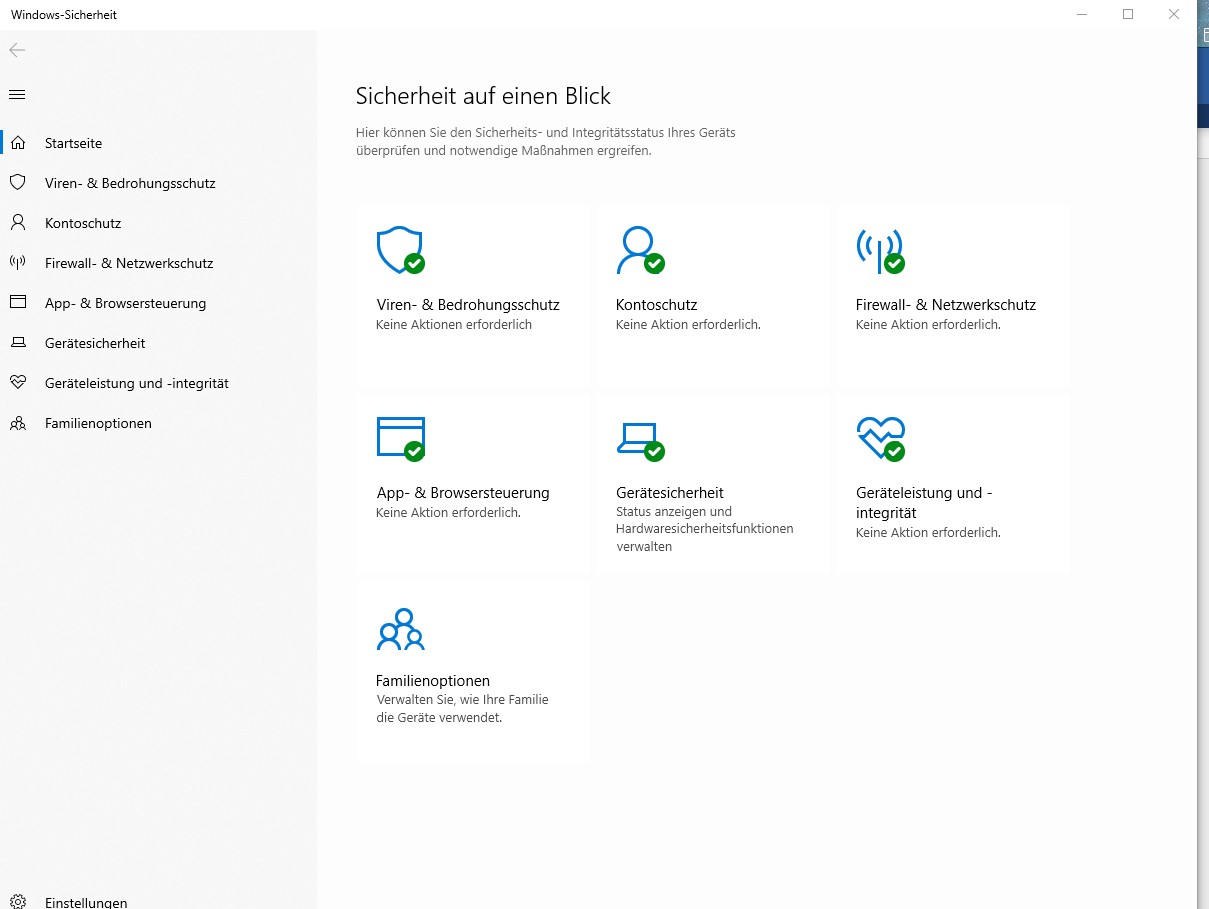Click the family icon beside Familienoptionen in sidebar
The height and width of the screenshot is (909, 1209).
click(x=17, y=423)
